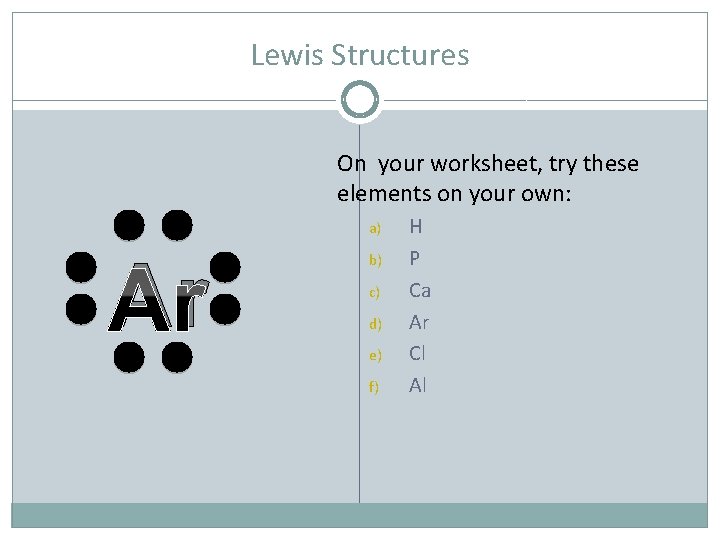Viewport: 720px width, 540px height.
Task: Click the upper electron dot left of Ar
Action: tap(80, 267)
